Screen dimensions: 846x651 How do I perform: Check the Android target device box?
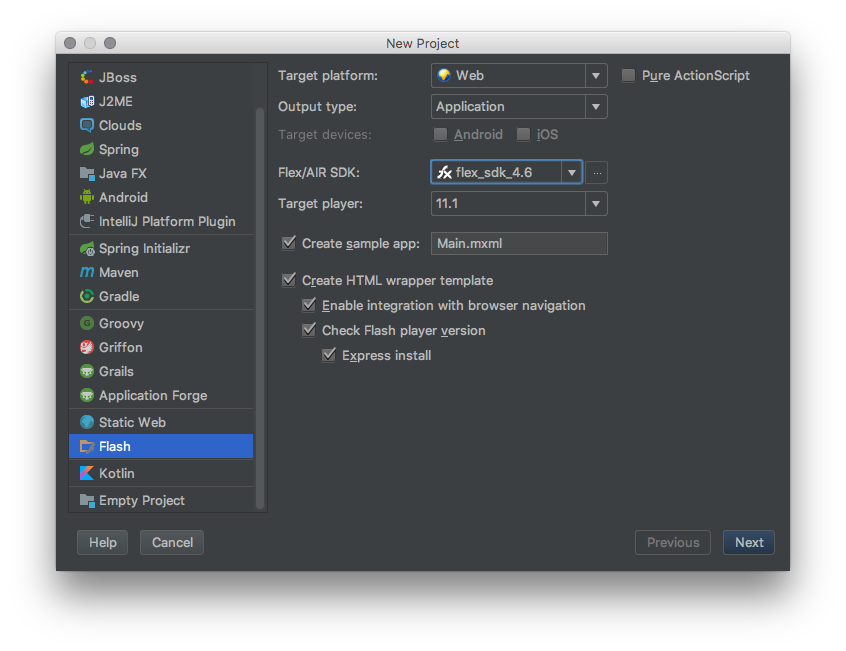tap(440, 134)
